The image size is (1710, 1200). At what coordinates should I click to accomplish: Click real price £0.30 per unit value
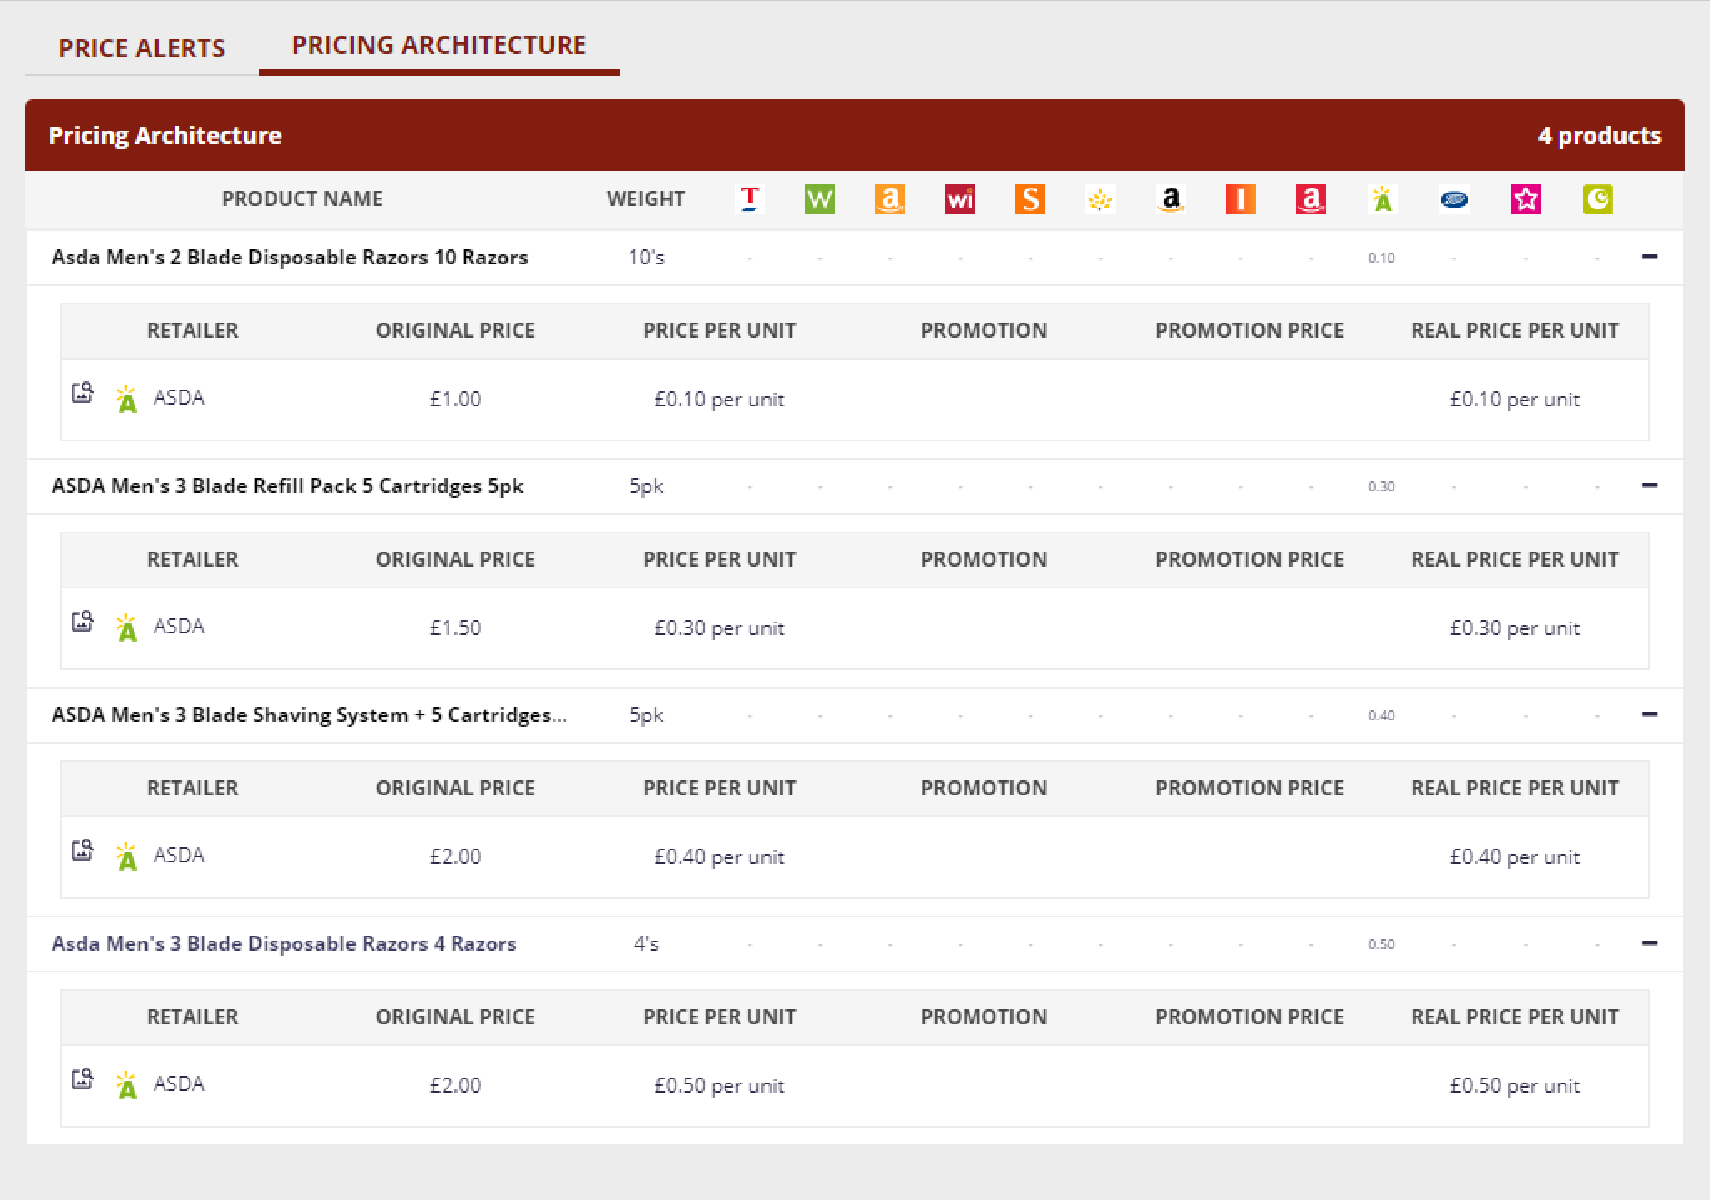click(1515, 628)
